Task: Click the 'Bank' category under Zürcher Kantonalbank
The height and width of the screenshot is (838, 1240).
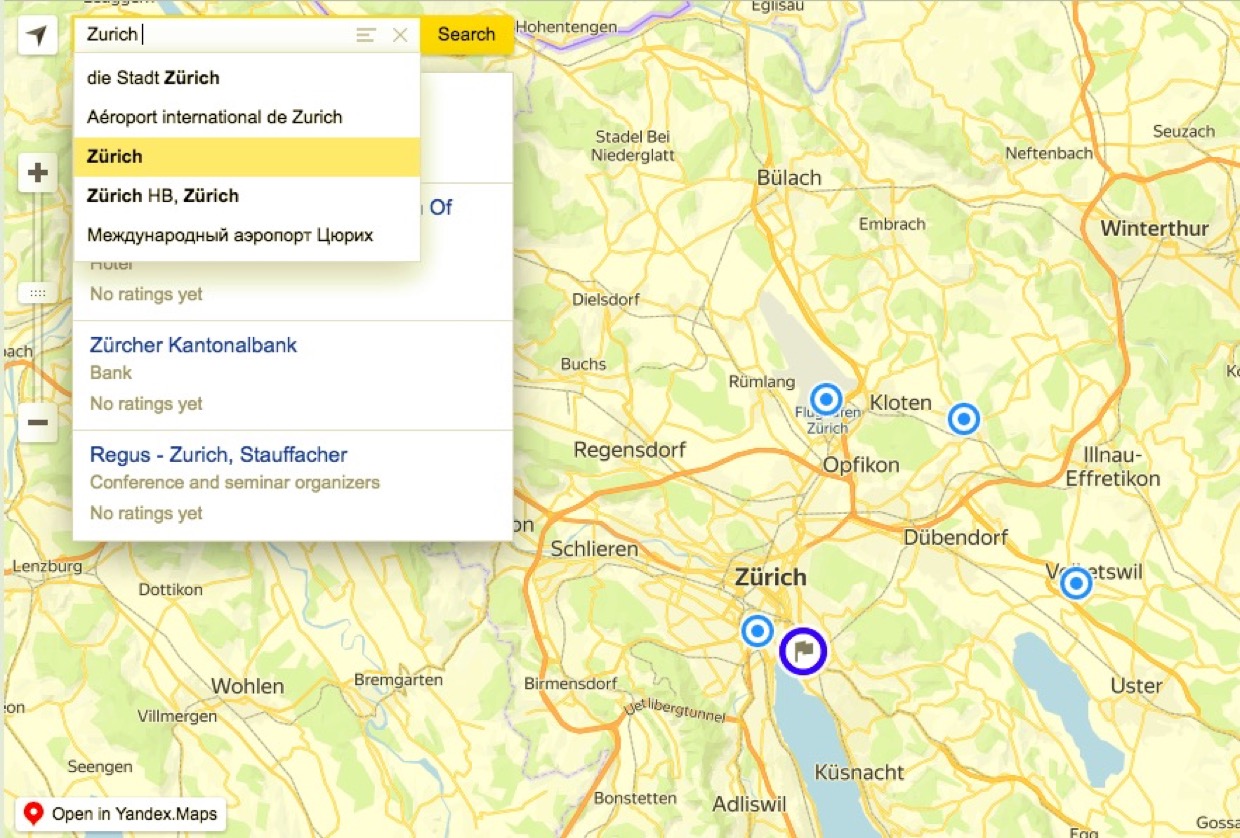Action: (111, 372)
